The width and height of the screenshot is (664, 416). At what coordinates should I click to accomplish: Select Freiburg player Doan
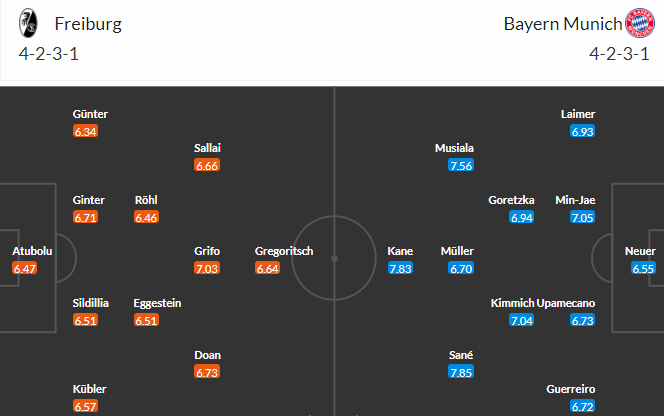point(208,355)
